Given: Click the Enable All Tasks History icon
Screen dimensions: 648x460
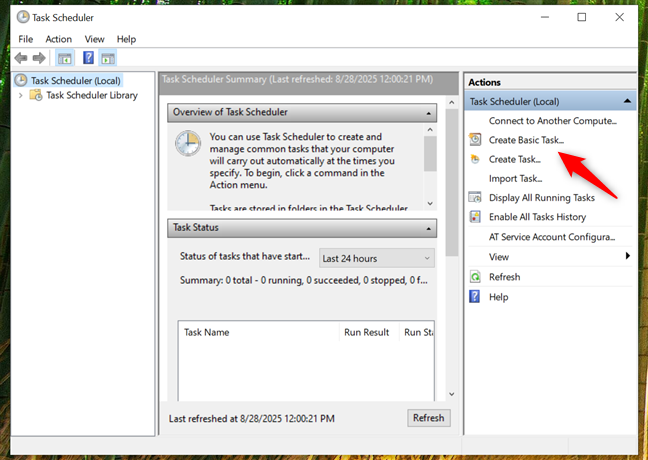Looking at the screenshot, I should [x=475, y=217].
